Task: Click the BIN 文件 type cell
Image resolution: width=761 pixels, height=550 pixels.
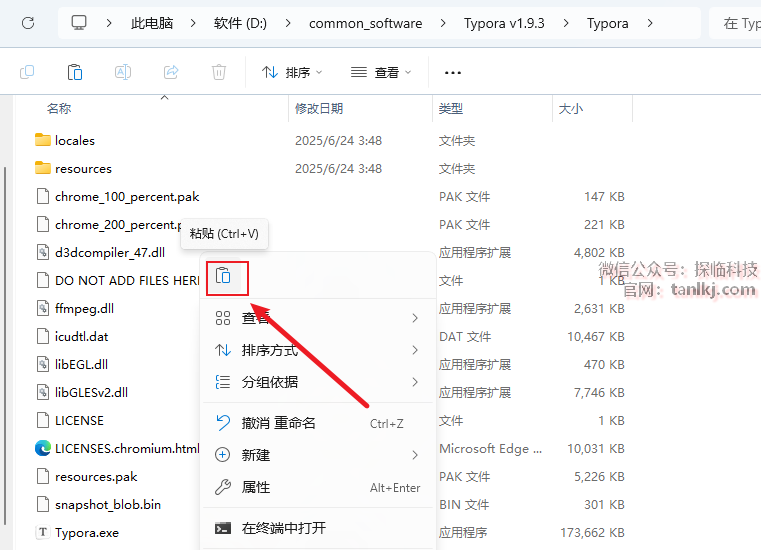Action: coord(464,504)
